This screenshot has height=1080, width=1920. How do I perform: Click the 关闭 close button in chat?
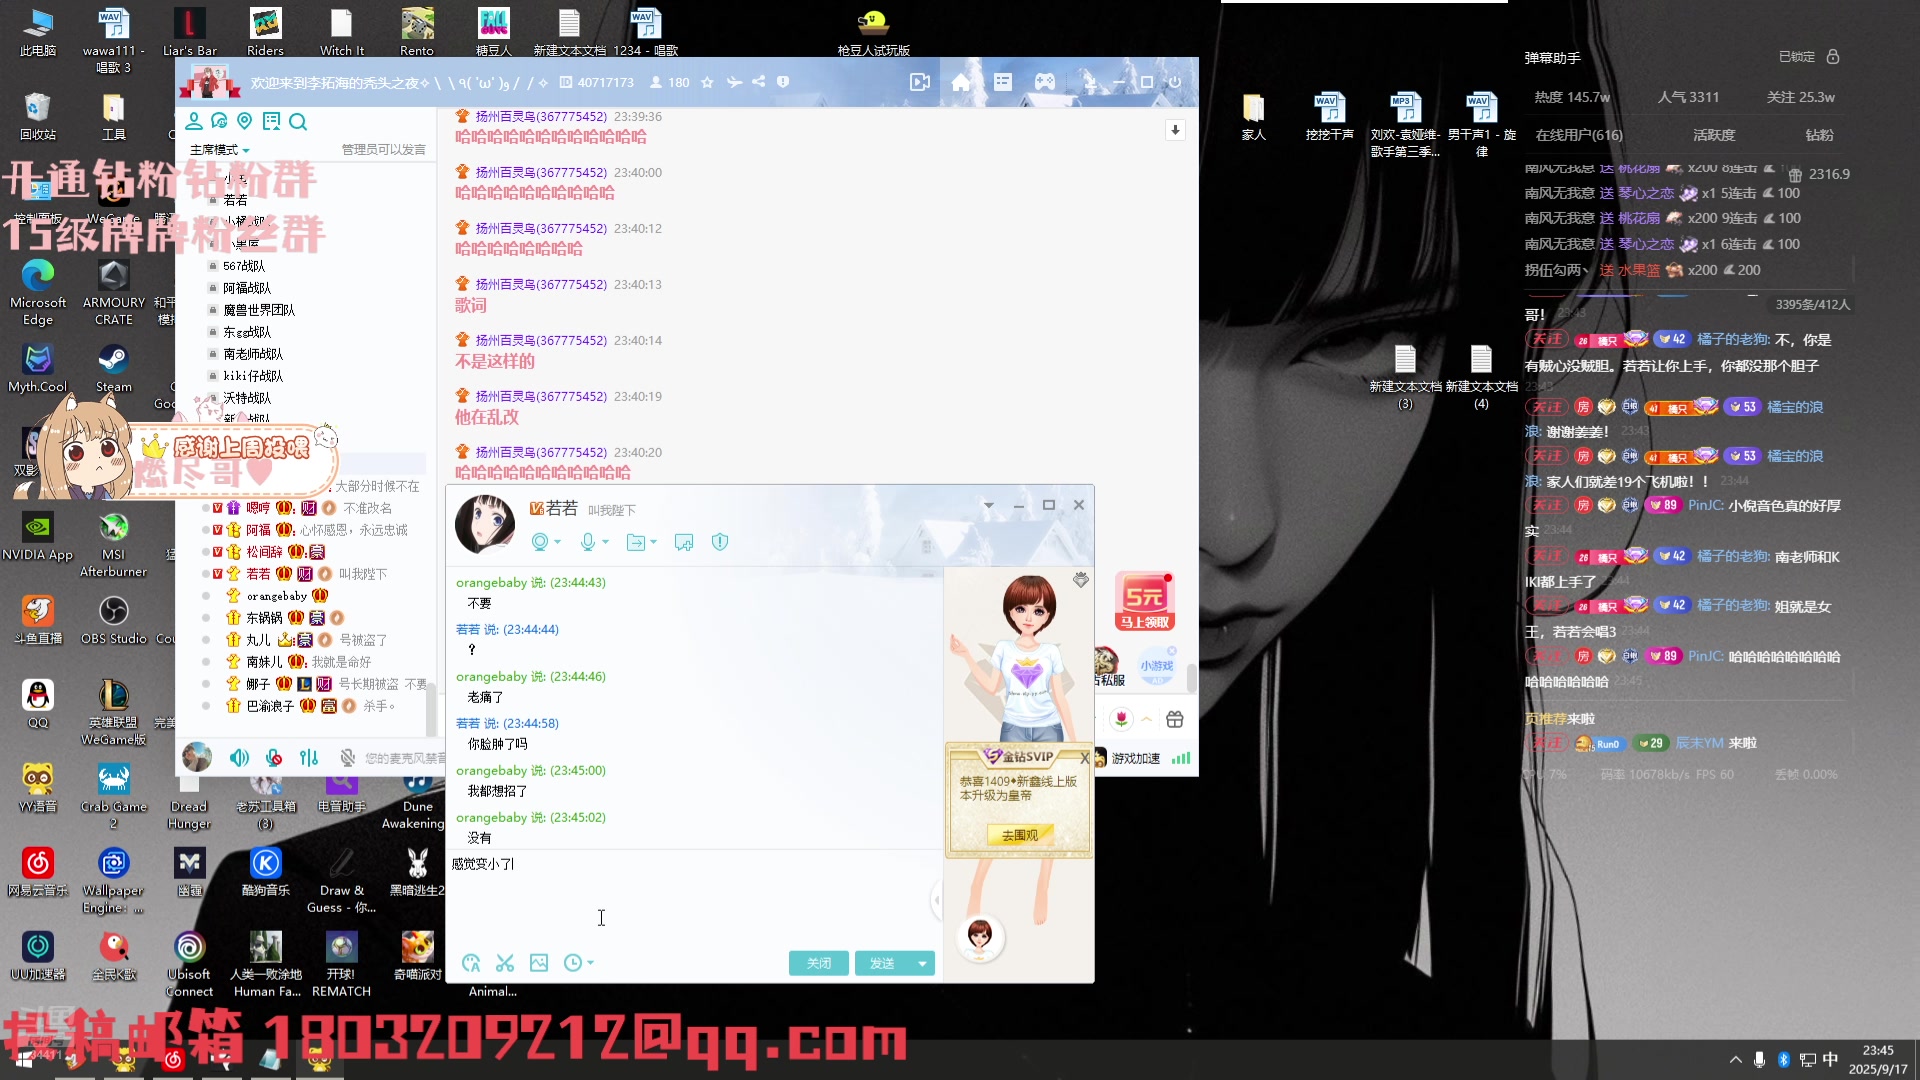819,963
